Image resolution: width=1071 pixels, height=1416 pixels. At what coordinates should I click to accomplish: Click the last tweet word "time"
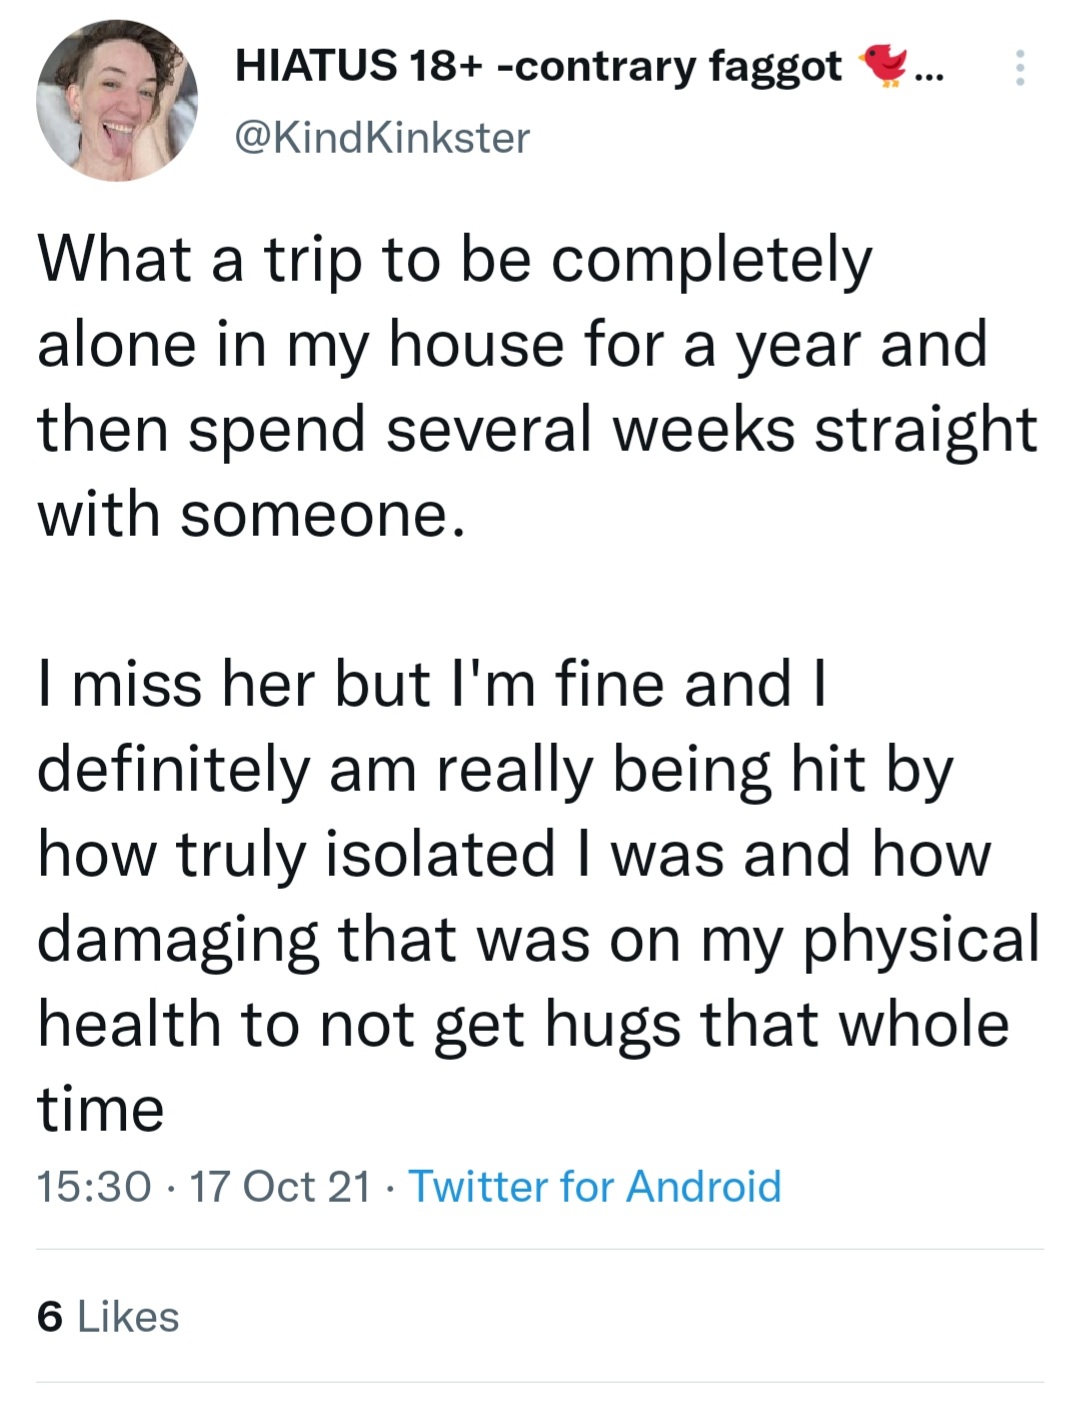[100, 1110]
